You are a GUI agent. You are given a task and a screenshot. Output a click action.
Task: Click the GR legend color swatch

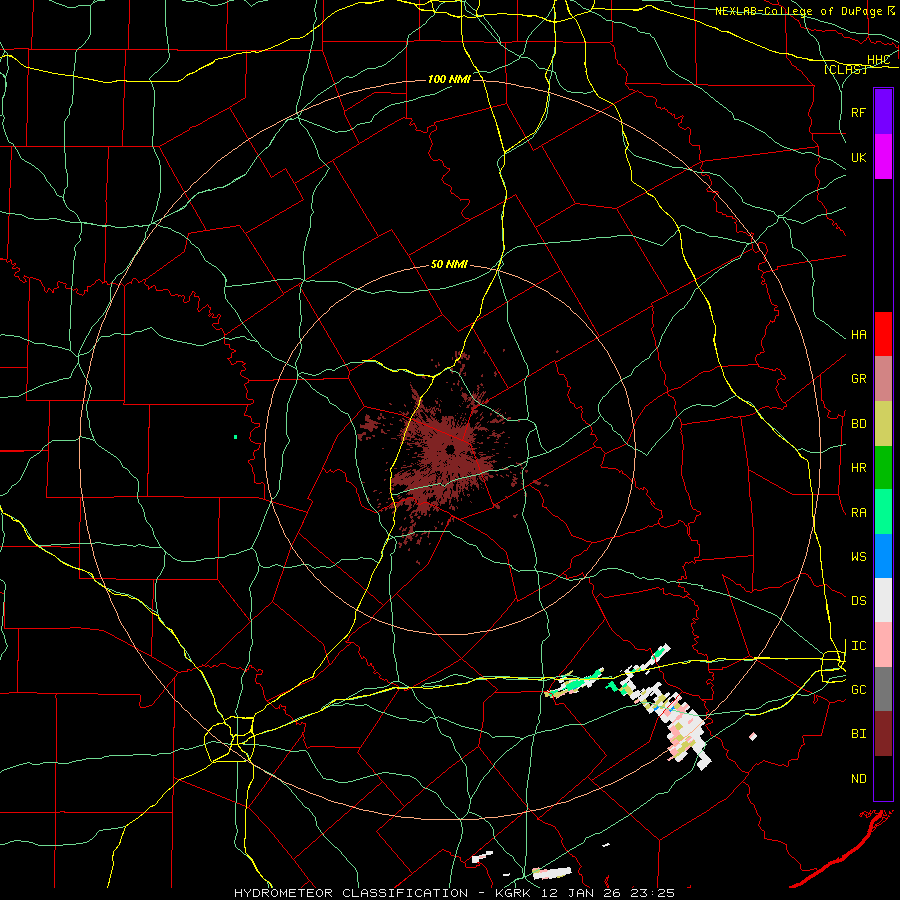pos(883,379)
